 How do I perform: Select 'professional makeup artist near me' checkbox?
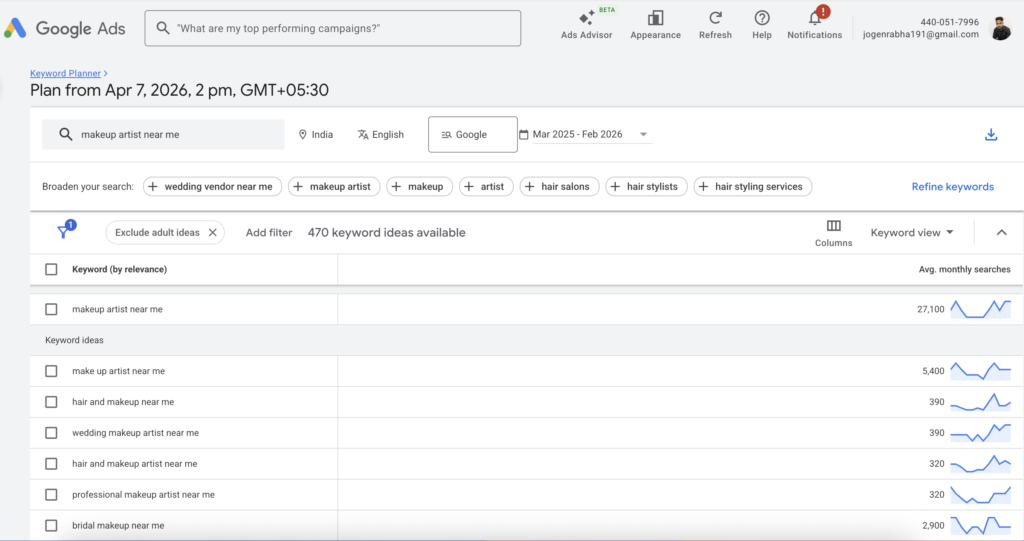[x=51, y=495]
